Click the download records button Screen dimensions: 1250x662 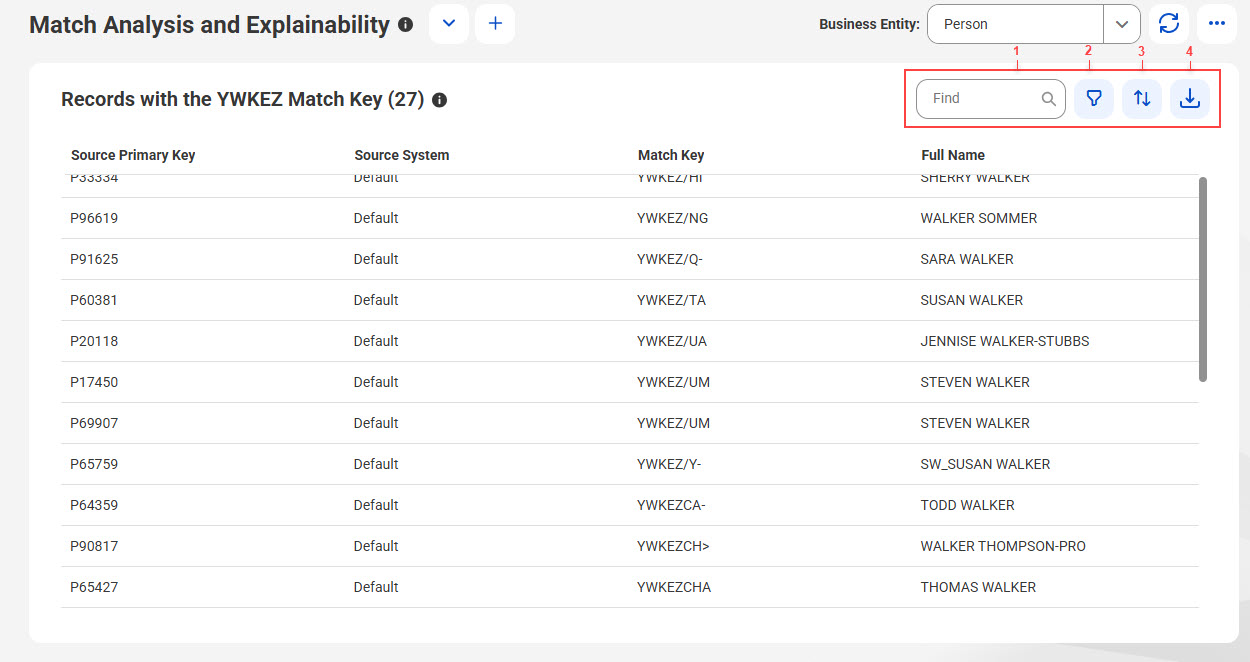pyautogui.click(x=1190, y=99)
